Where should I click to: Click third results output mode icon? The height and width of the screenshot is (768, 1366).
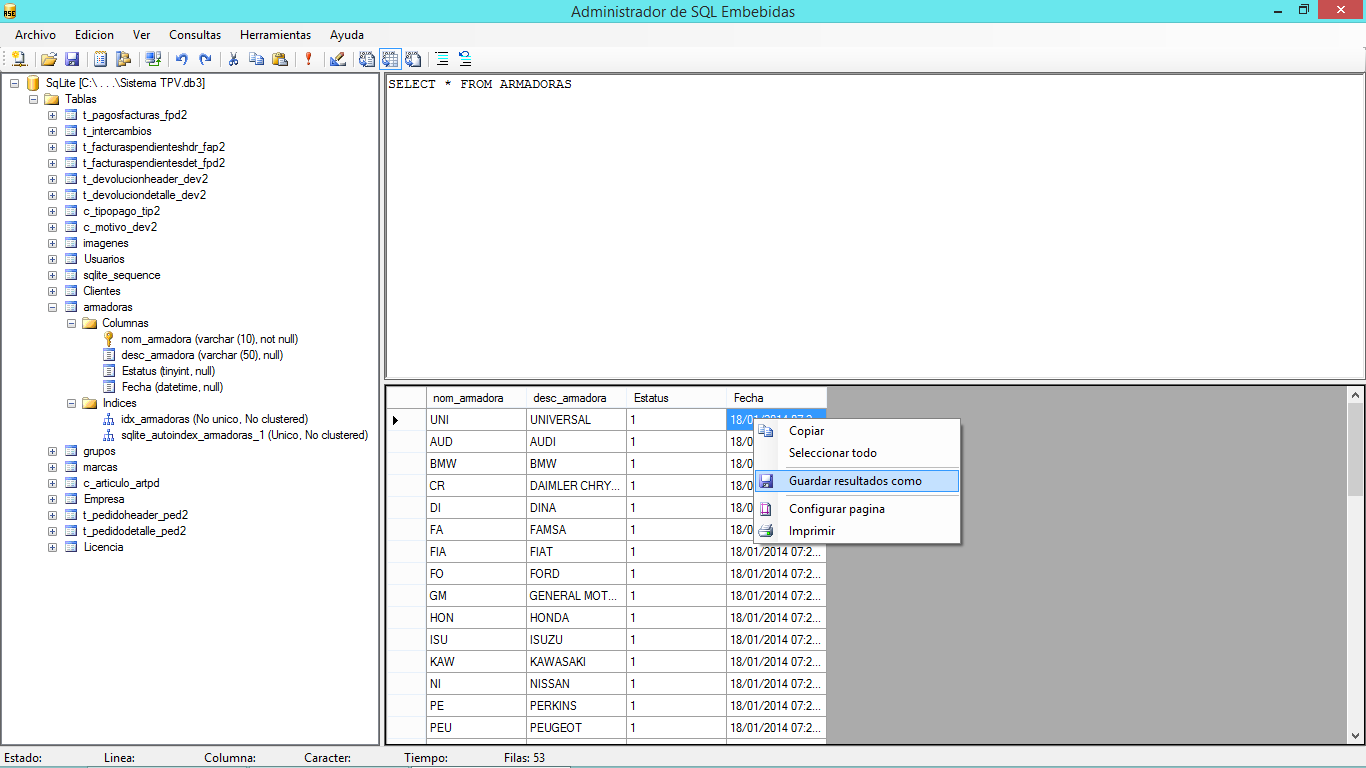pos(413,59)
